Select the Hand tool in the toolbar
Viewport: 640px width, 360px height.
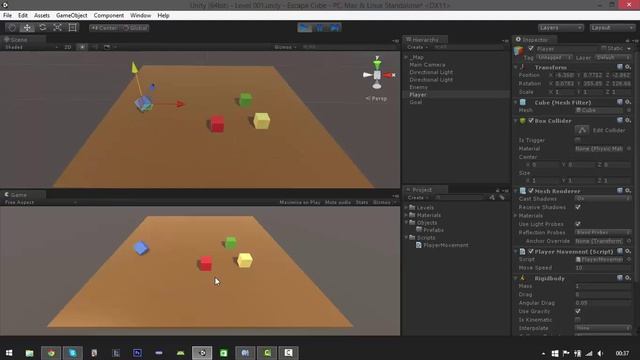click(x=12, y=28)
